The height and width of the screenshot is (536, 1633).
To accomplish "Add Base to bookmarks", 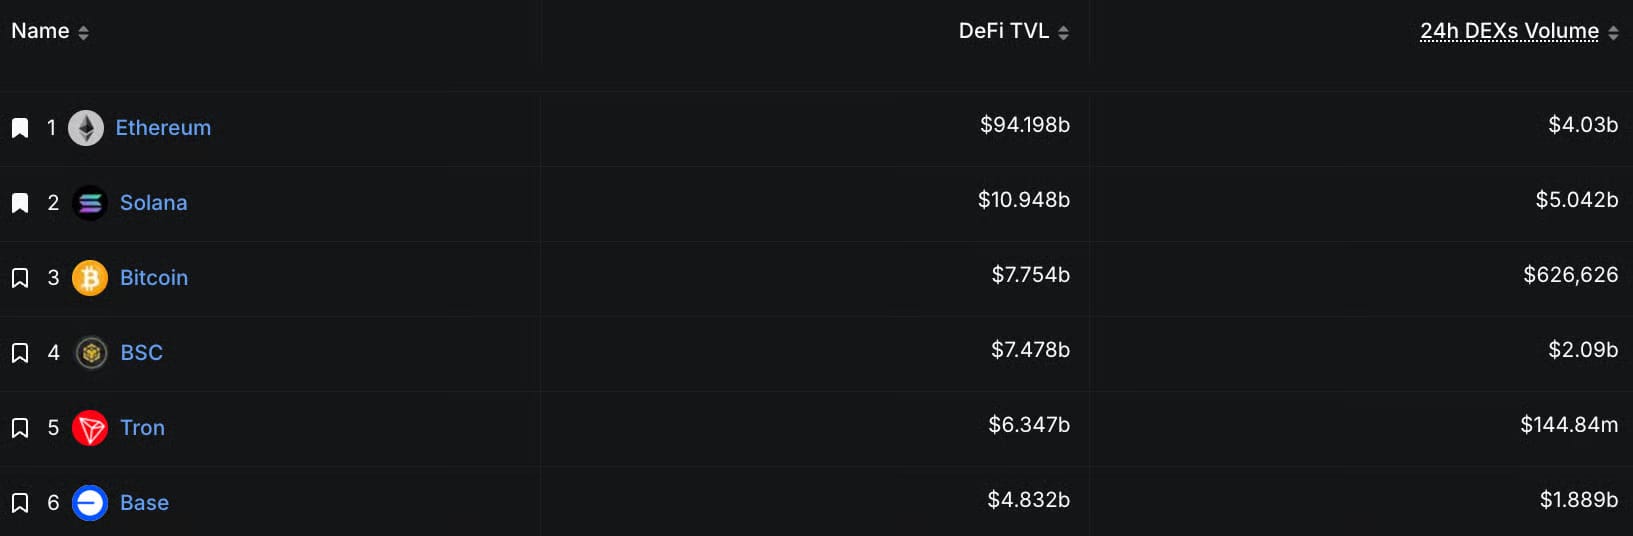I will pos(20,503).
